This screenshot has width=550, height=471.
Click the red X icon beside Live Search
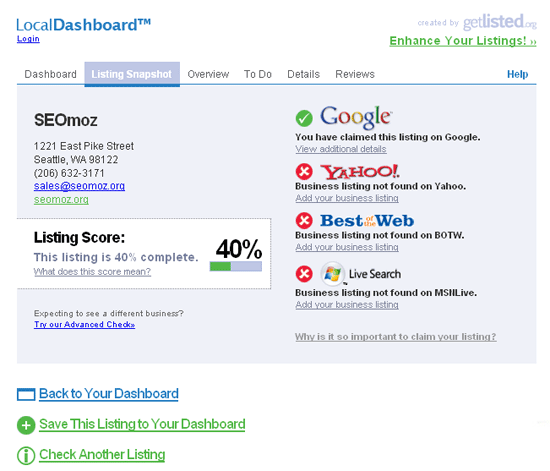tap(304, 274)
